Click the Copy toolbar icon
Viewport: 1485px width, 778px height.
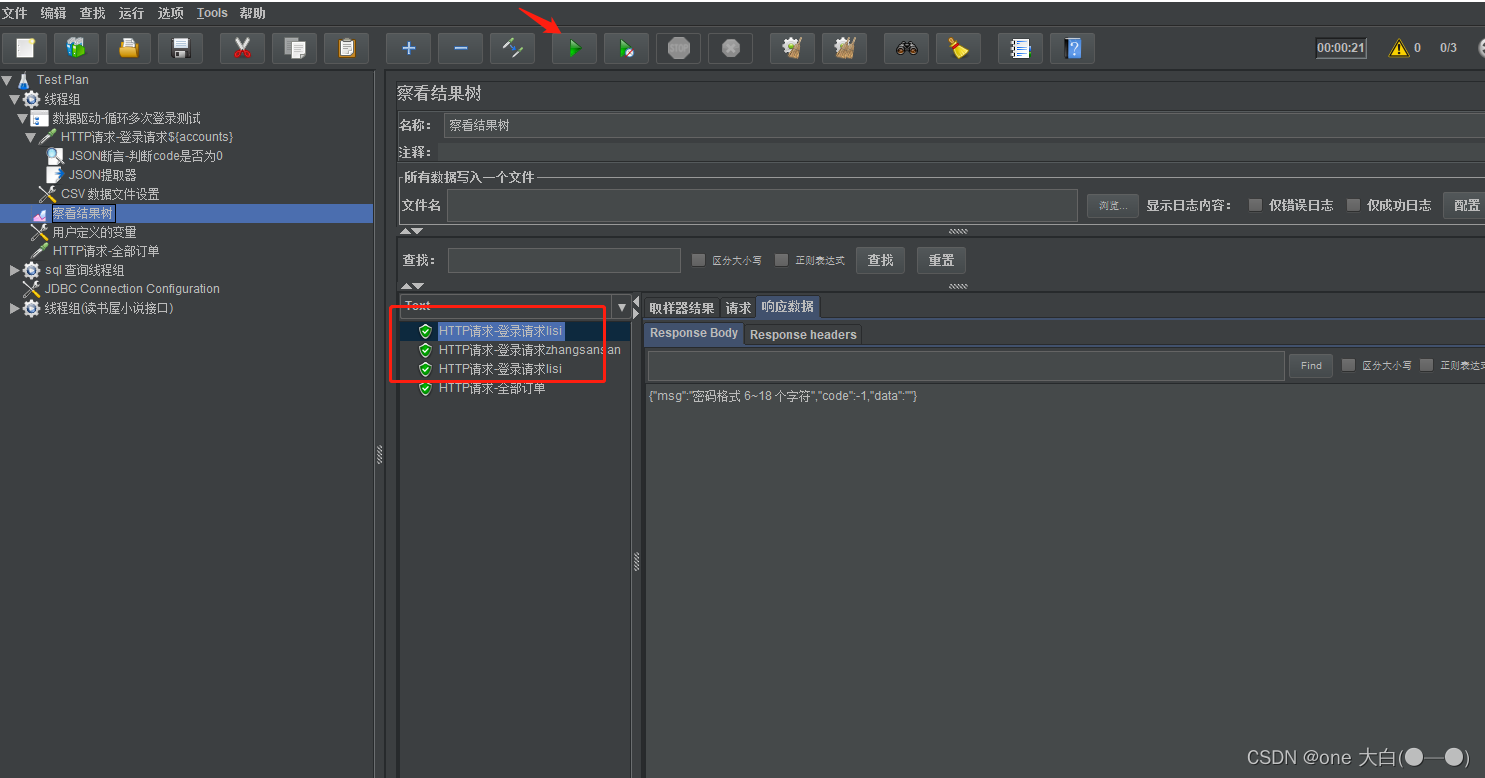[x=294, y=48]
